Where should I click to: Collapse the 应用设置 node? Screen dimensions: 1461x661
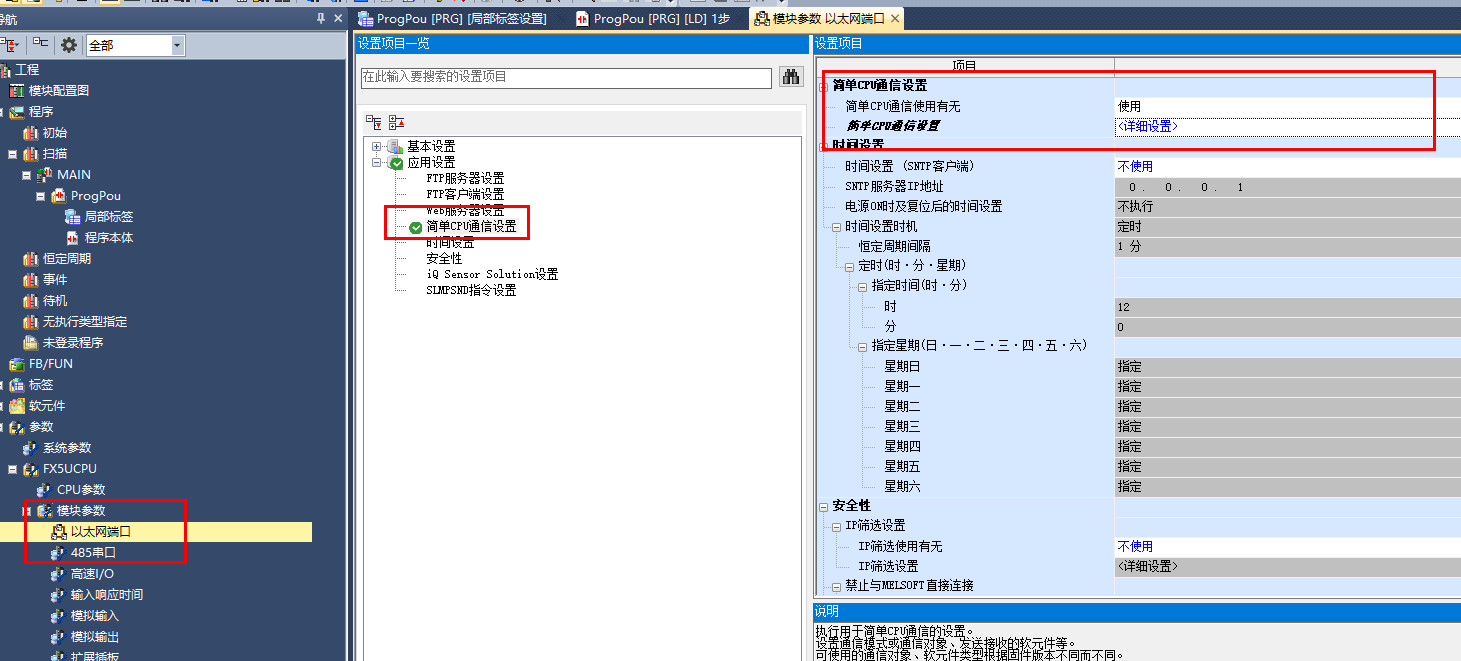(377, 162)
